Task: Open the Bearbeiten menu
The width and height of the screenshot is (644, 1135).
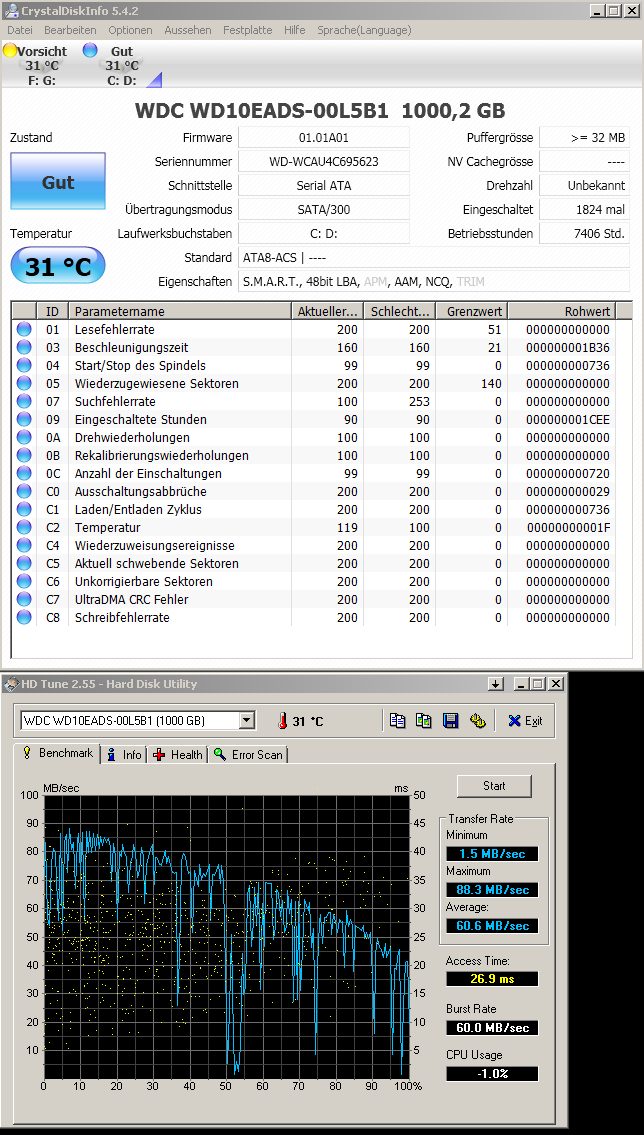Action: (x=70, y=30)
